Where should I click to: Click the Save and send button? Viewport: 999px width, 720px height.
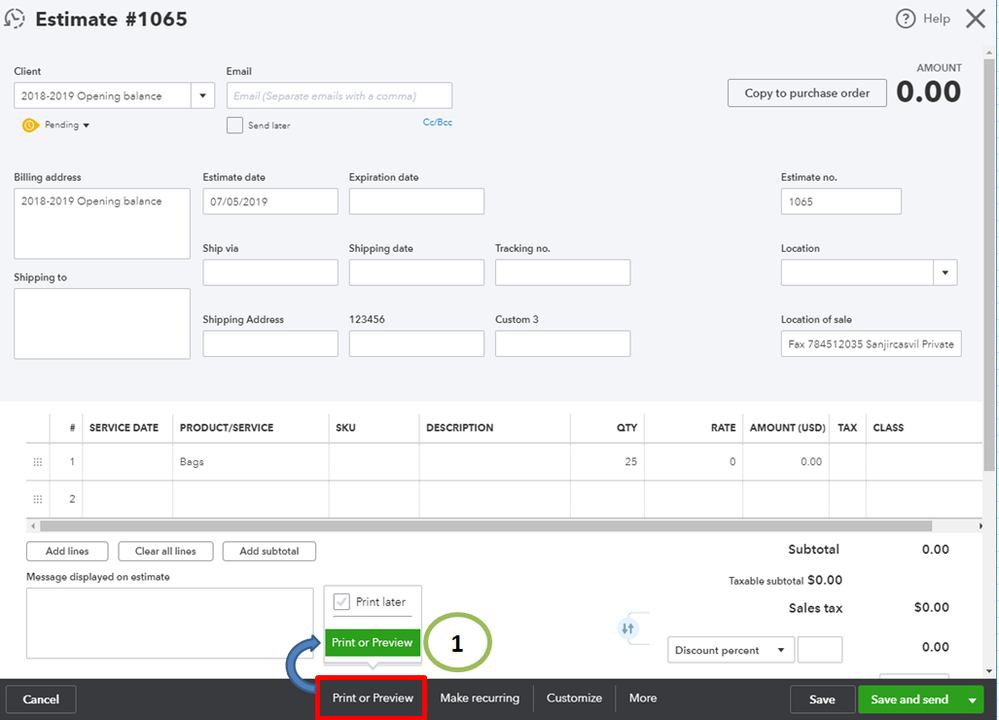point(910,700)
